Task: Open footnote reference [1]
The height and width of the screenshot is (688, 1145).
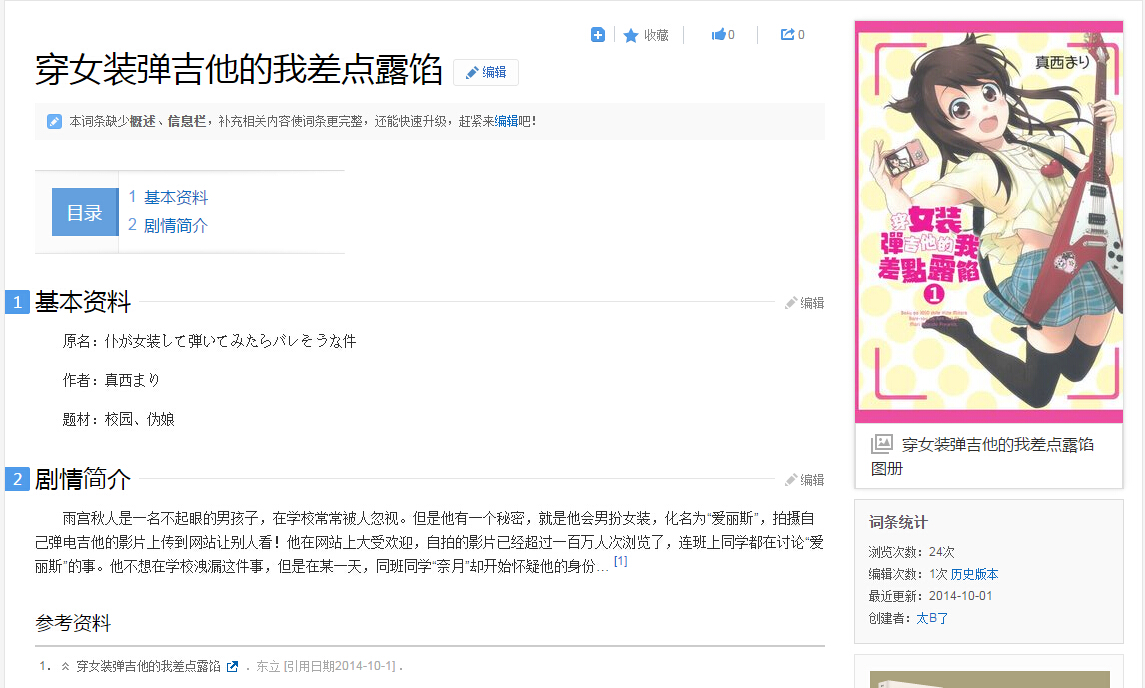Action: tap(620, 561)
